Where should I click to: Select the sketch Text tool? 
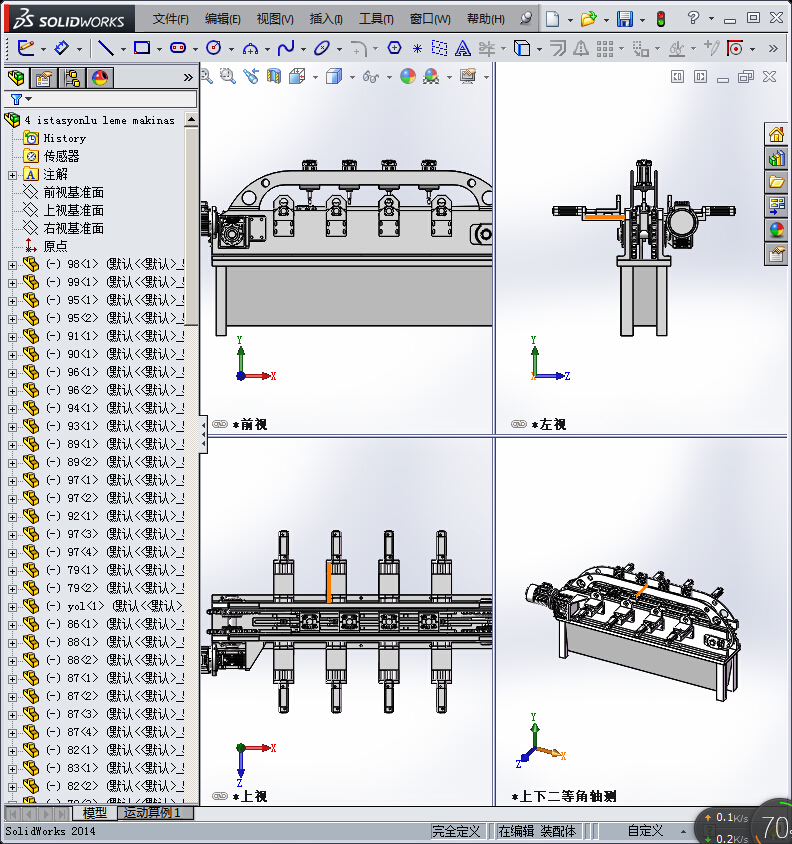coord(462,48)
